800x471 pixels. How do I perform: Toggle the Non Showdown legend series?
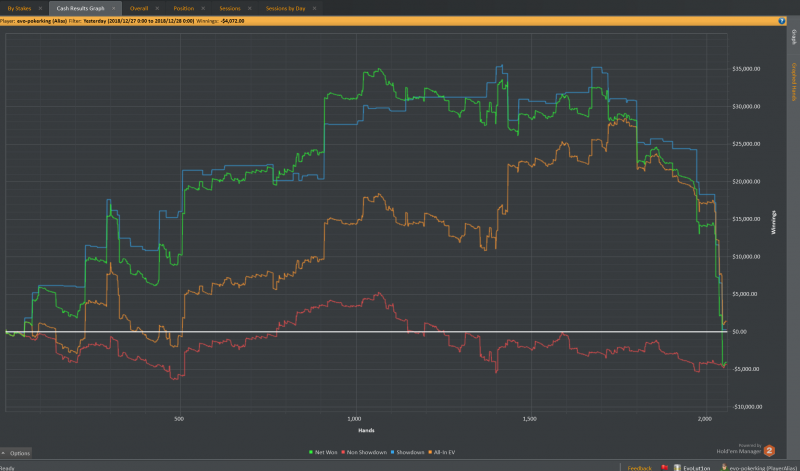pyautogui.click(x=363, y=452)
